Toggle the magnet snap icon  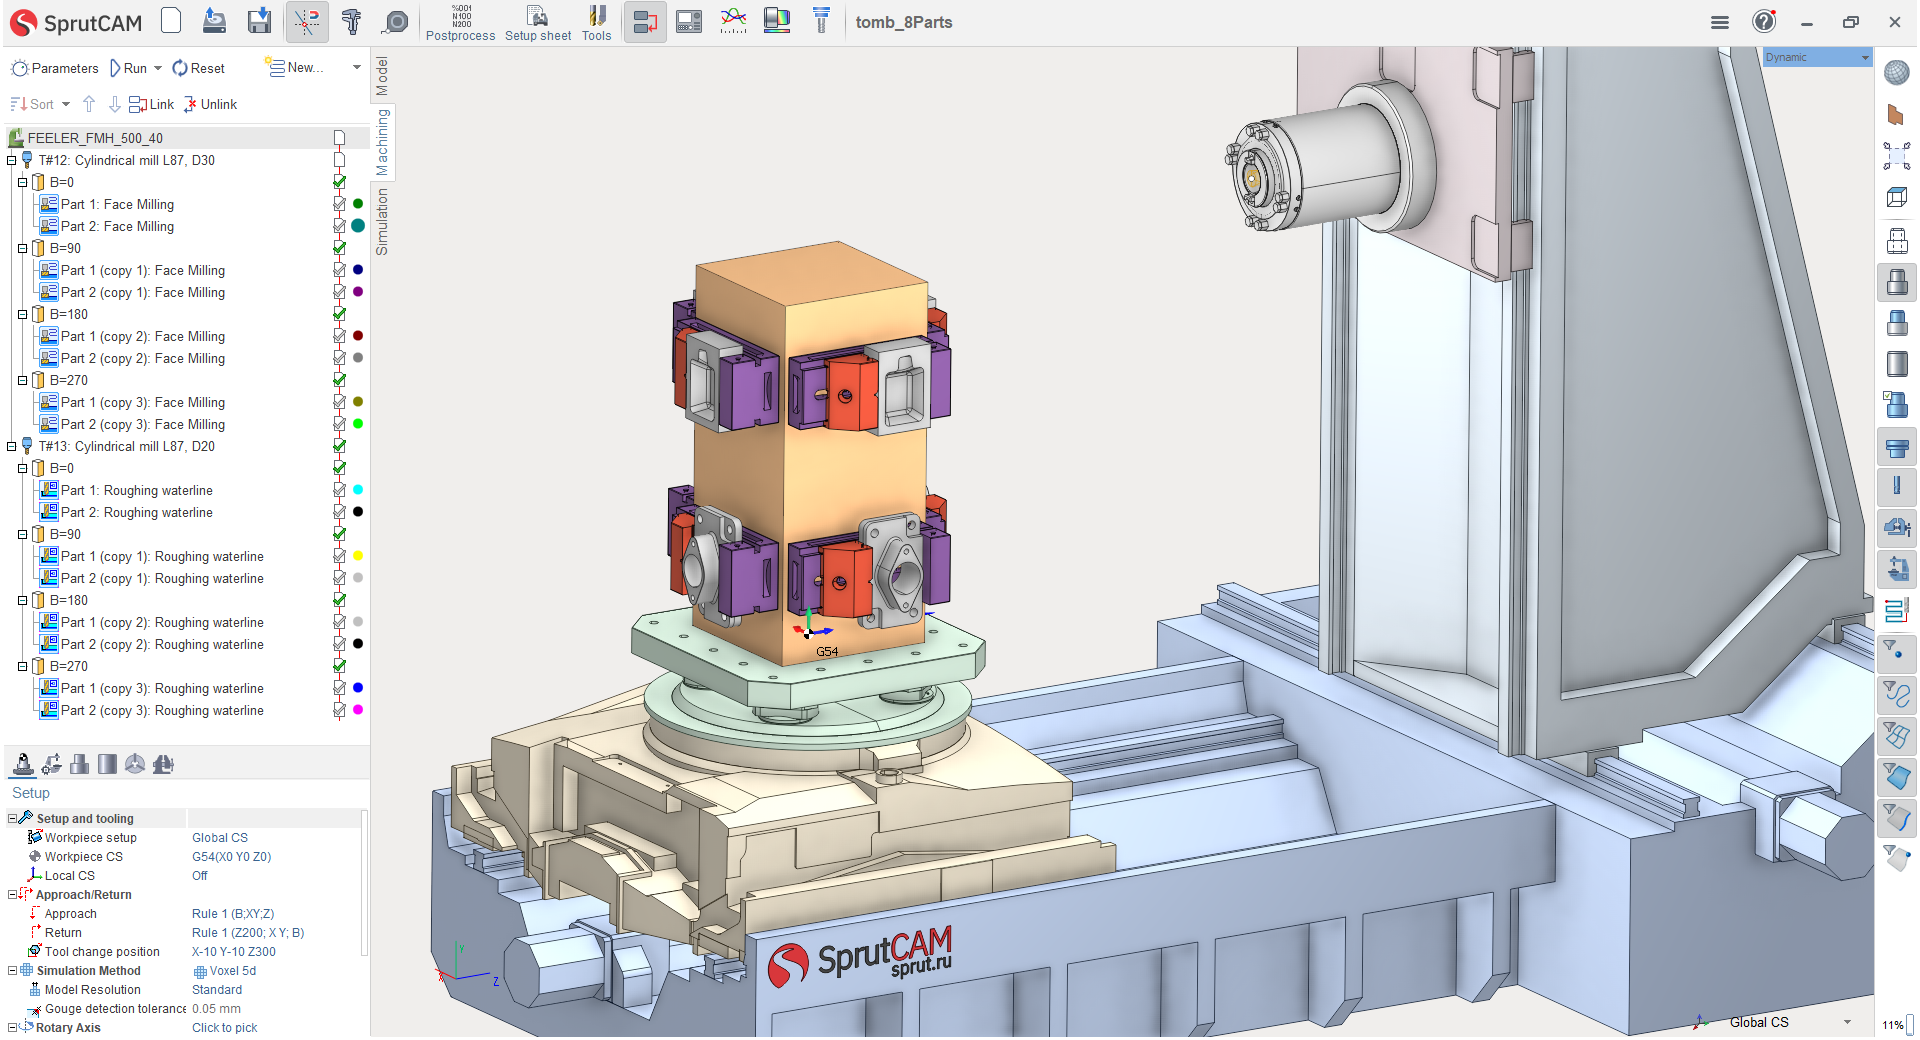pos(307,22)
